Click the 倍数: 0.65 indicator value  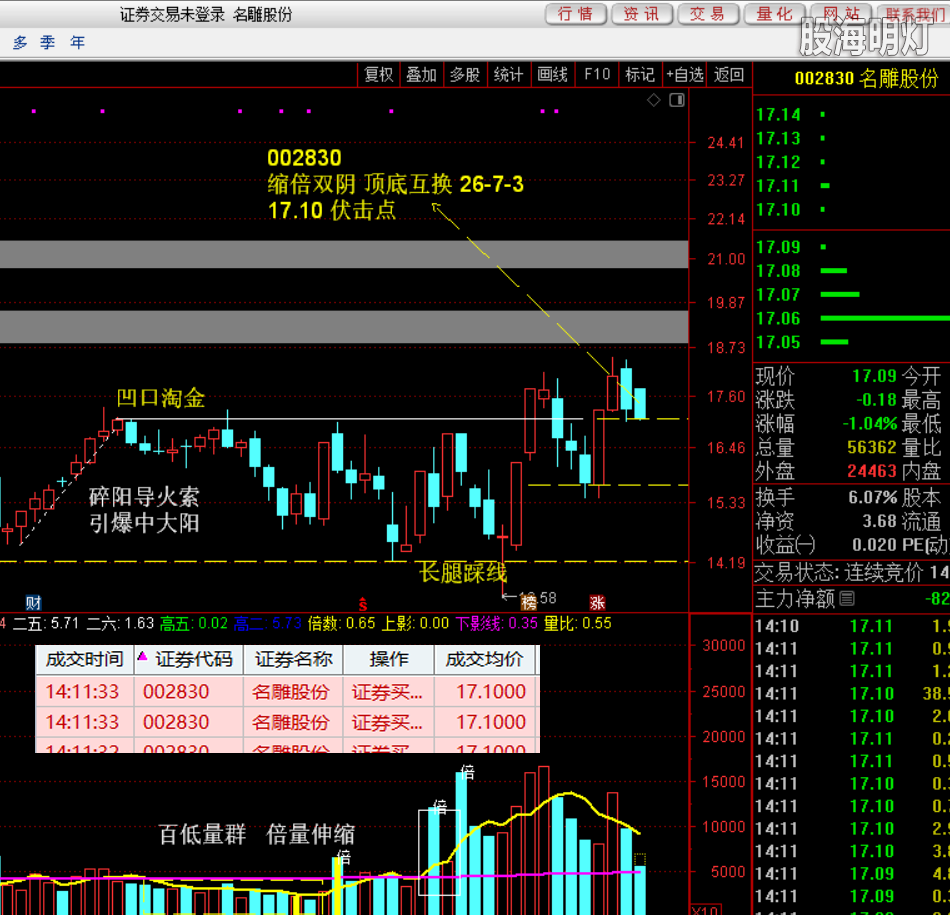tap(342, 624)
